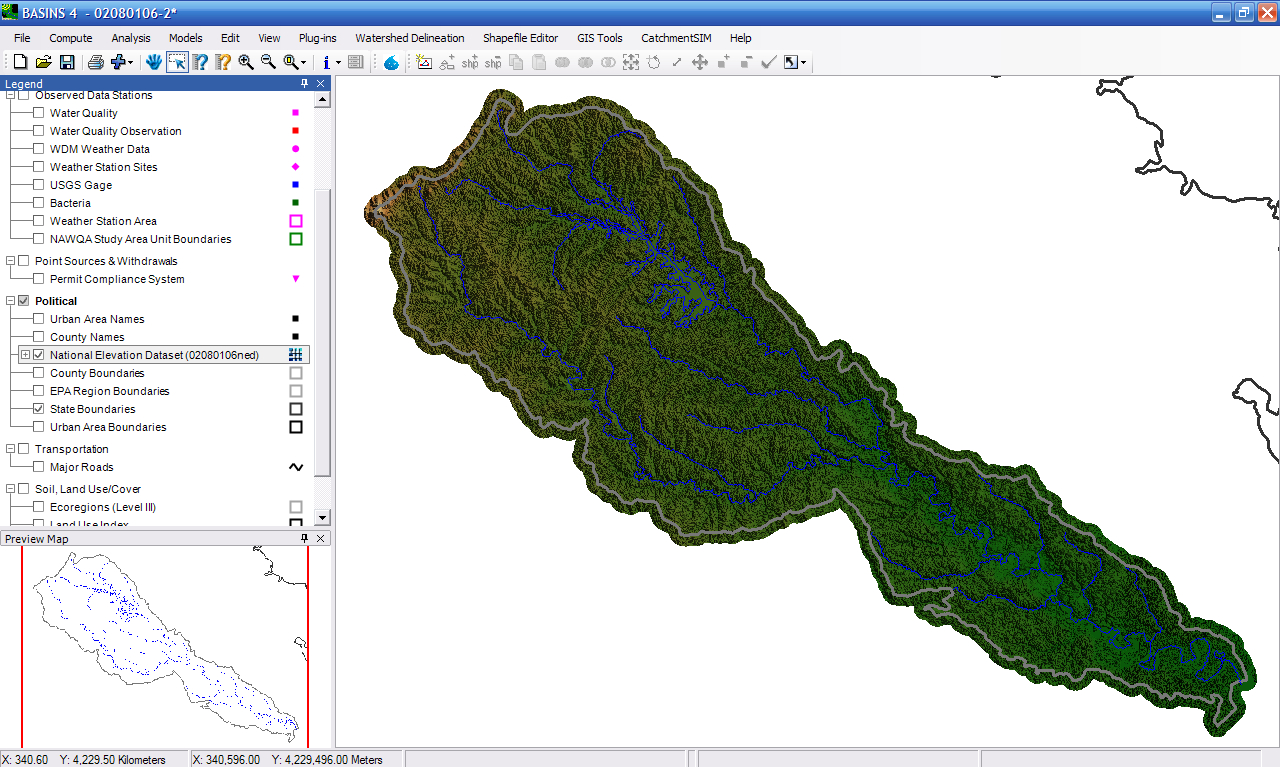1280x767 pixels.
Task: Collapse the Political layer group
Action: click(x=10, y=301)
